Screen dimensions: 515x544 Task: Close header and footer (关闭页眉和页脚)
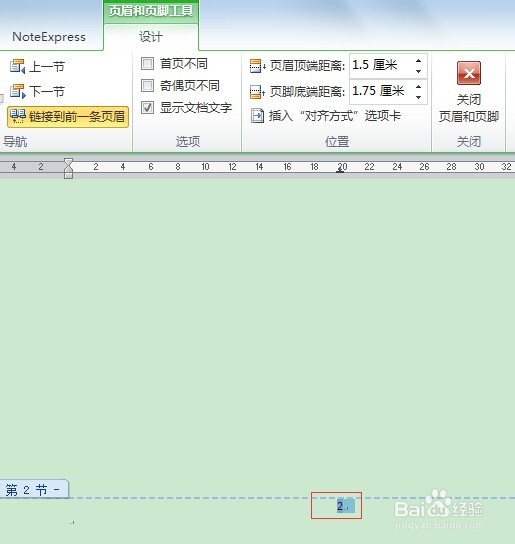[x=468, y=92]
